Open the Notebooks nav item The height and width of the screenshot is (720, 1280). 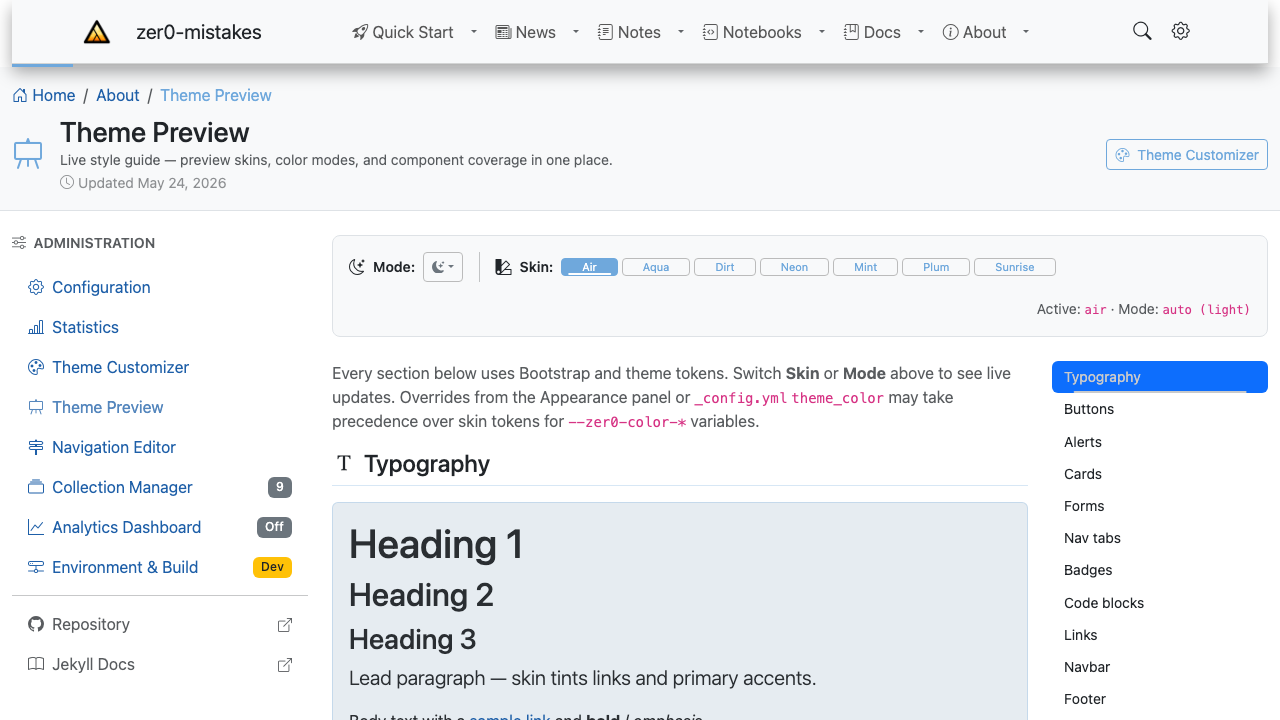tap(752, 32)
